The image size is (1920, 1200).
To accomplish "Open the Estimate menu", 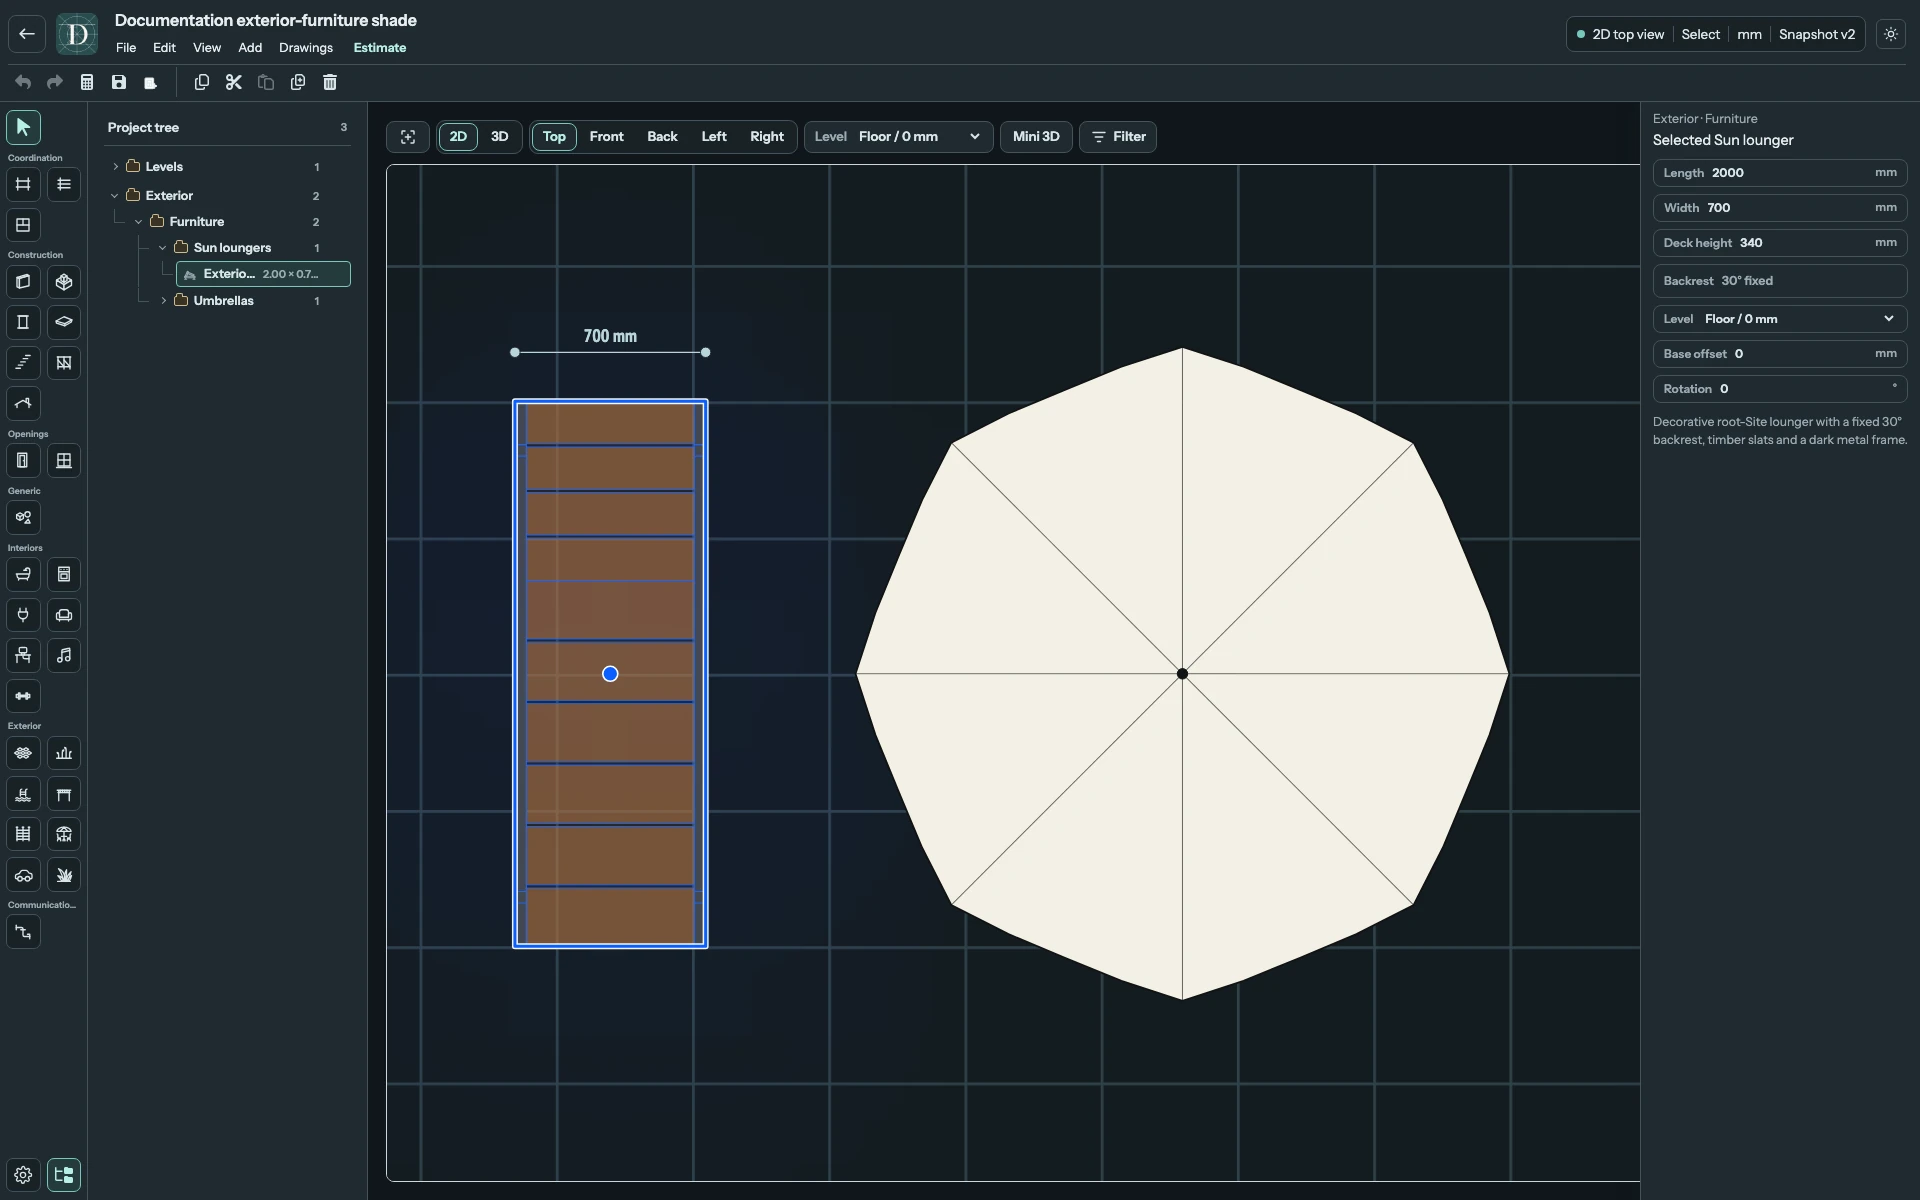I will click(380, 48).
